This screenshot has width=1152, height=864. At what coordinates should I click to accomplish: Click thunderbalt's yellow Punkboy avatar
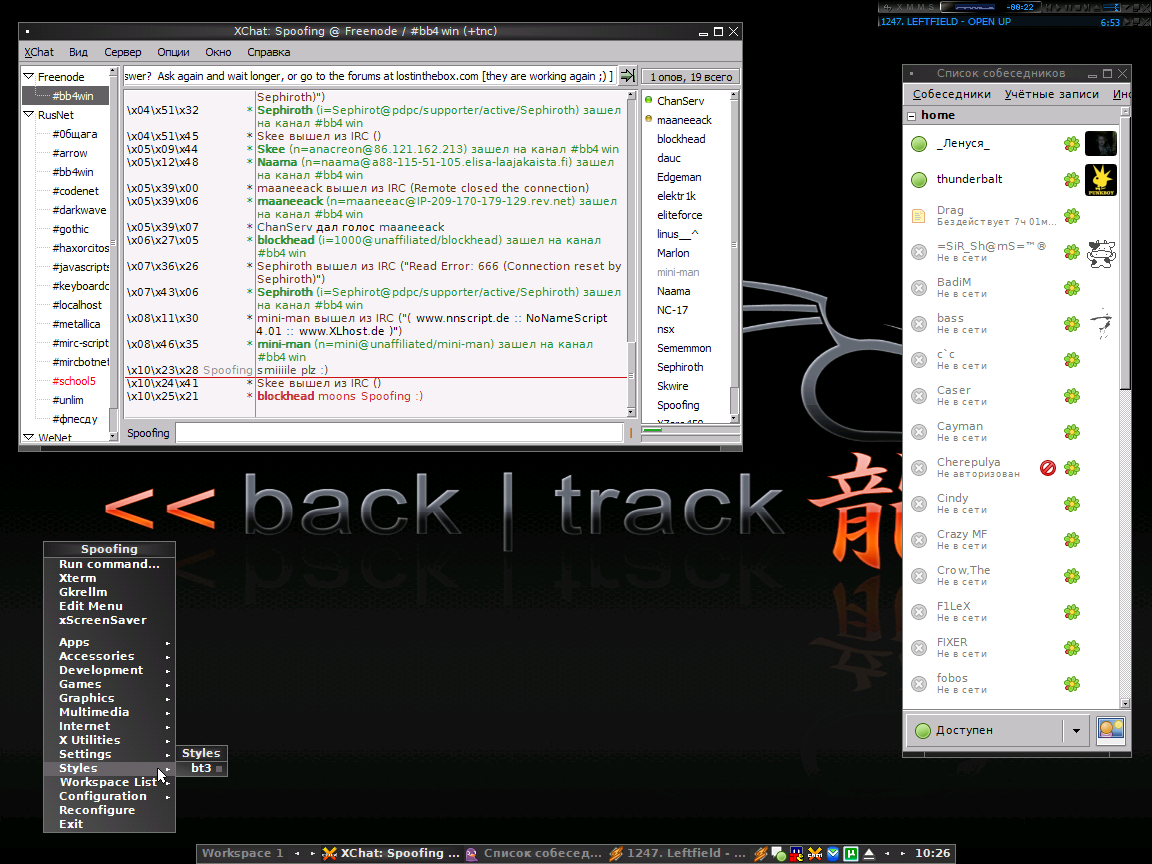pos(1101,179)
